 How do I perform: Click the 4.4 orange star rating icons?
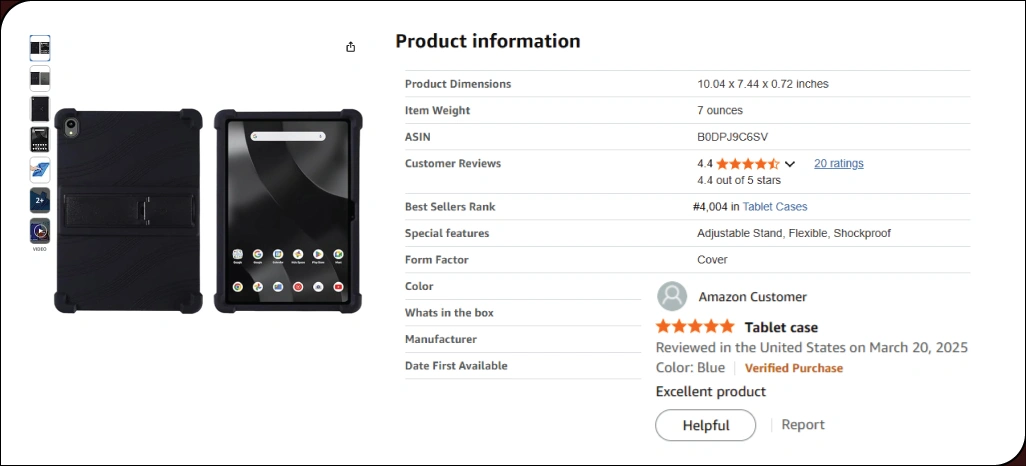748,164
